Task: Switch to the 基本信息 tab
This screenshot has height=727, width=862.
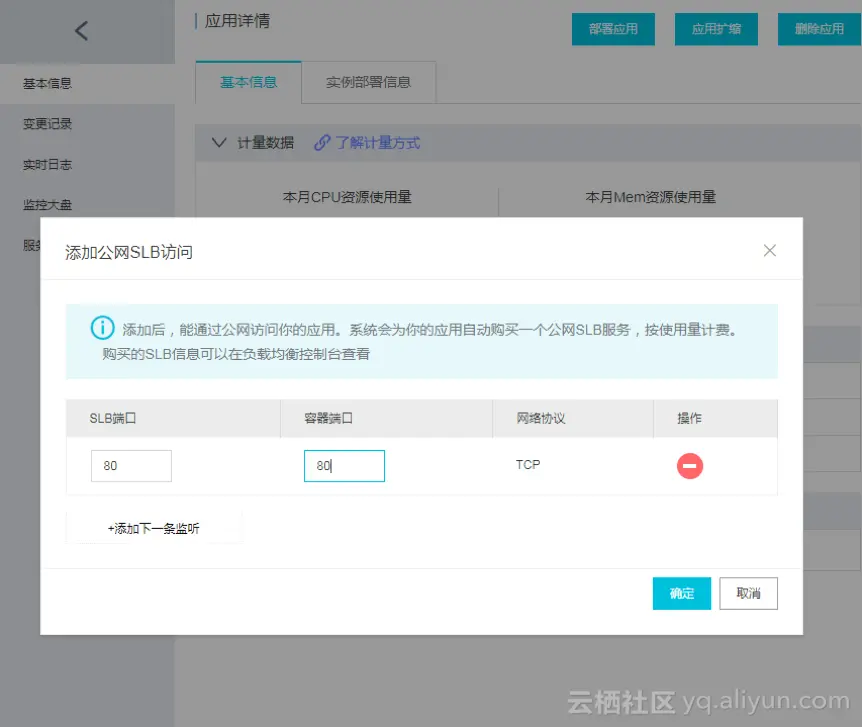Action: [248, 82]
